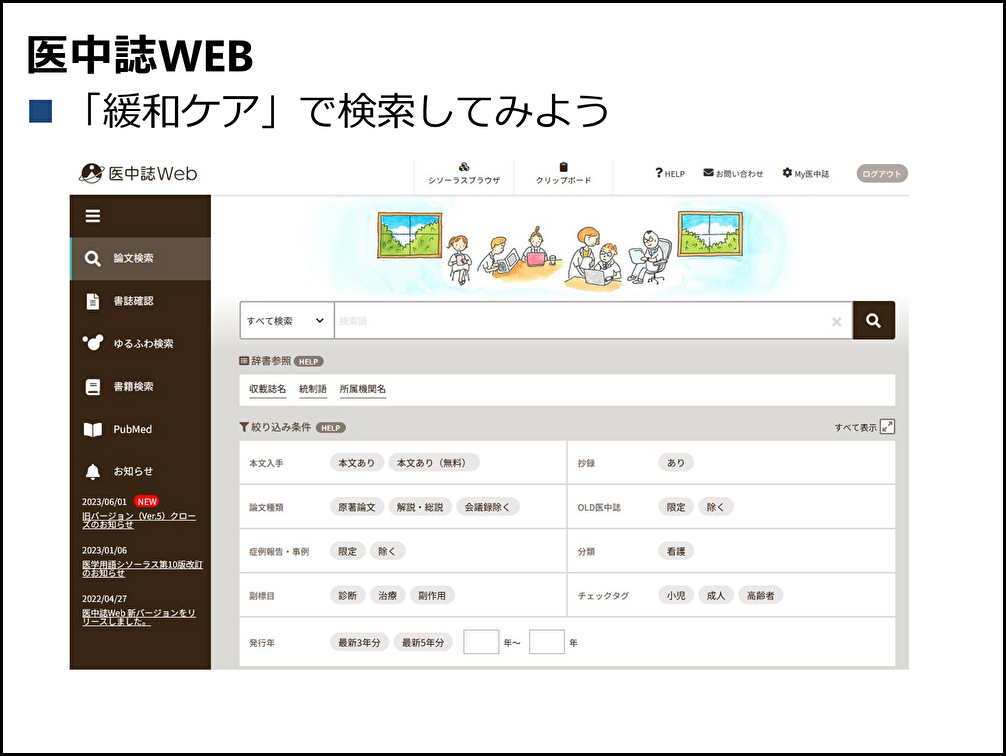This screenshot has width=1006, height=756.
Task: Toggle the 解説・総説 filter
Action: click(x=420, y=507)
